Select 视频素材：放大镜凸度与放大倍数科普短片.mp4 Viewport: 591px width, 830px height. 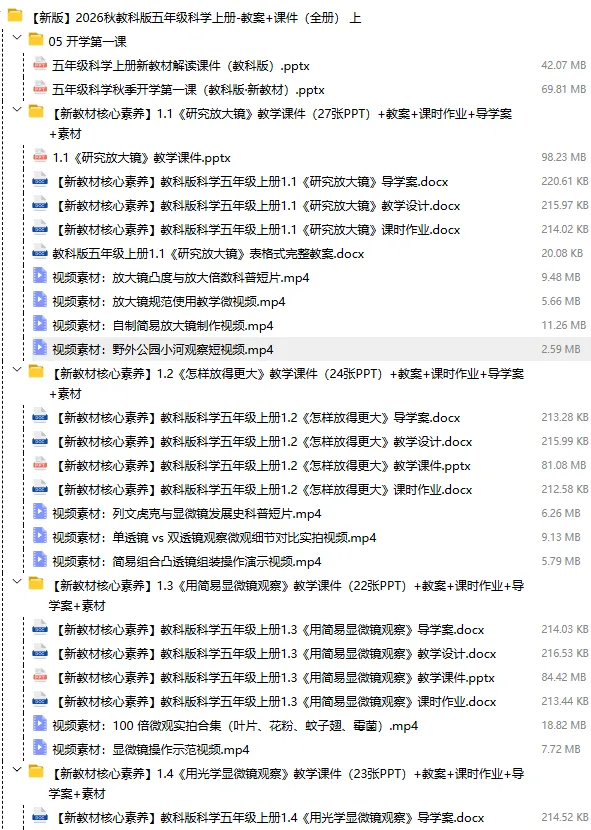tap(181, 277)
